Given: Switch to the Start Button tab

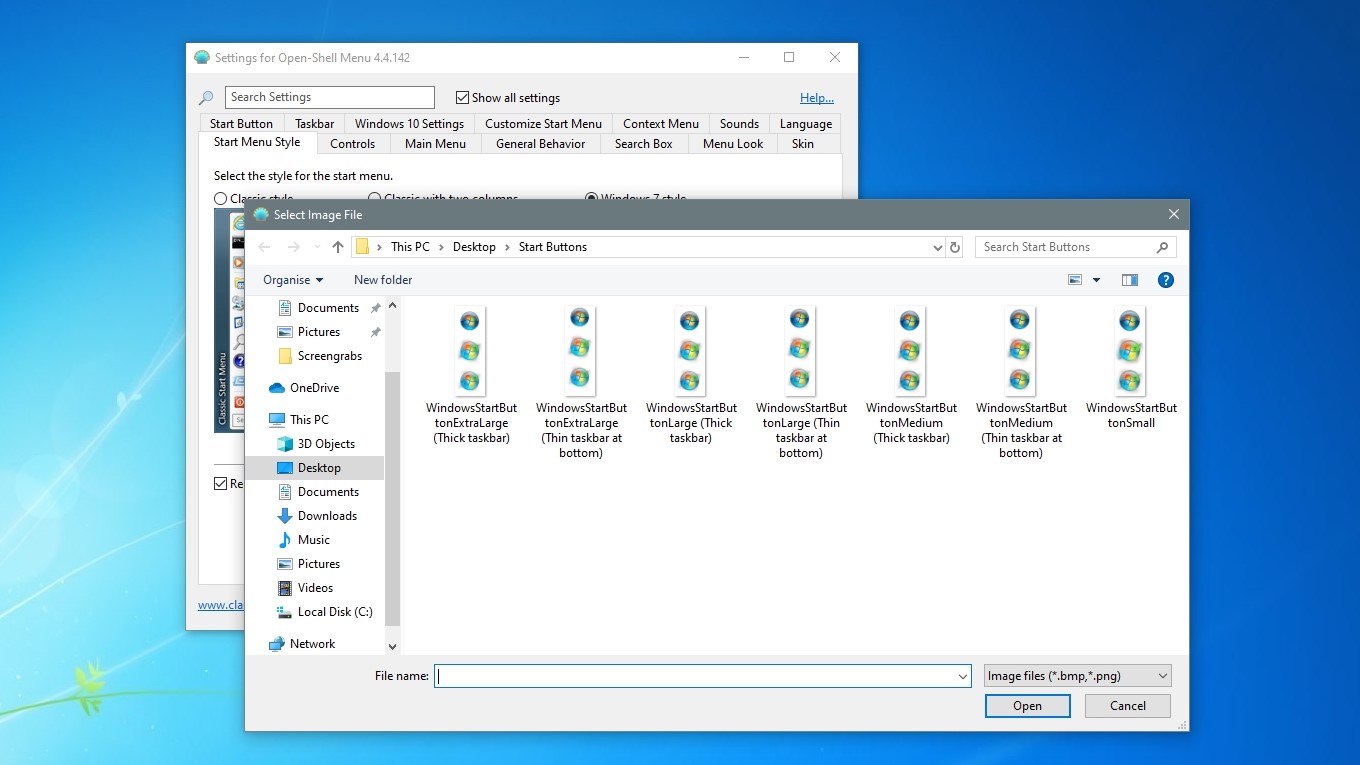Looking at the screenshot, I should tap(241, 124).
